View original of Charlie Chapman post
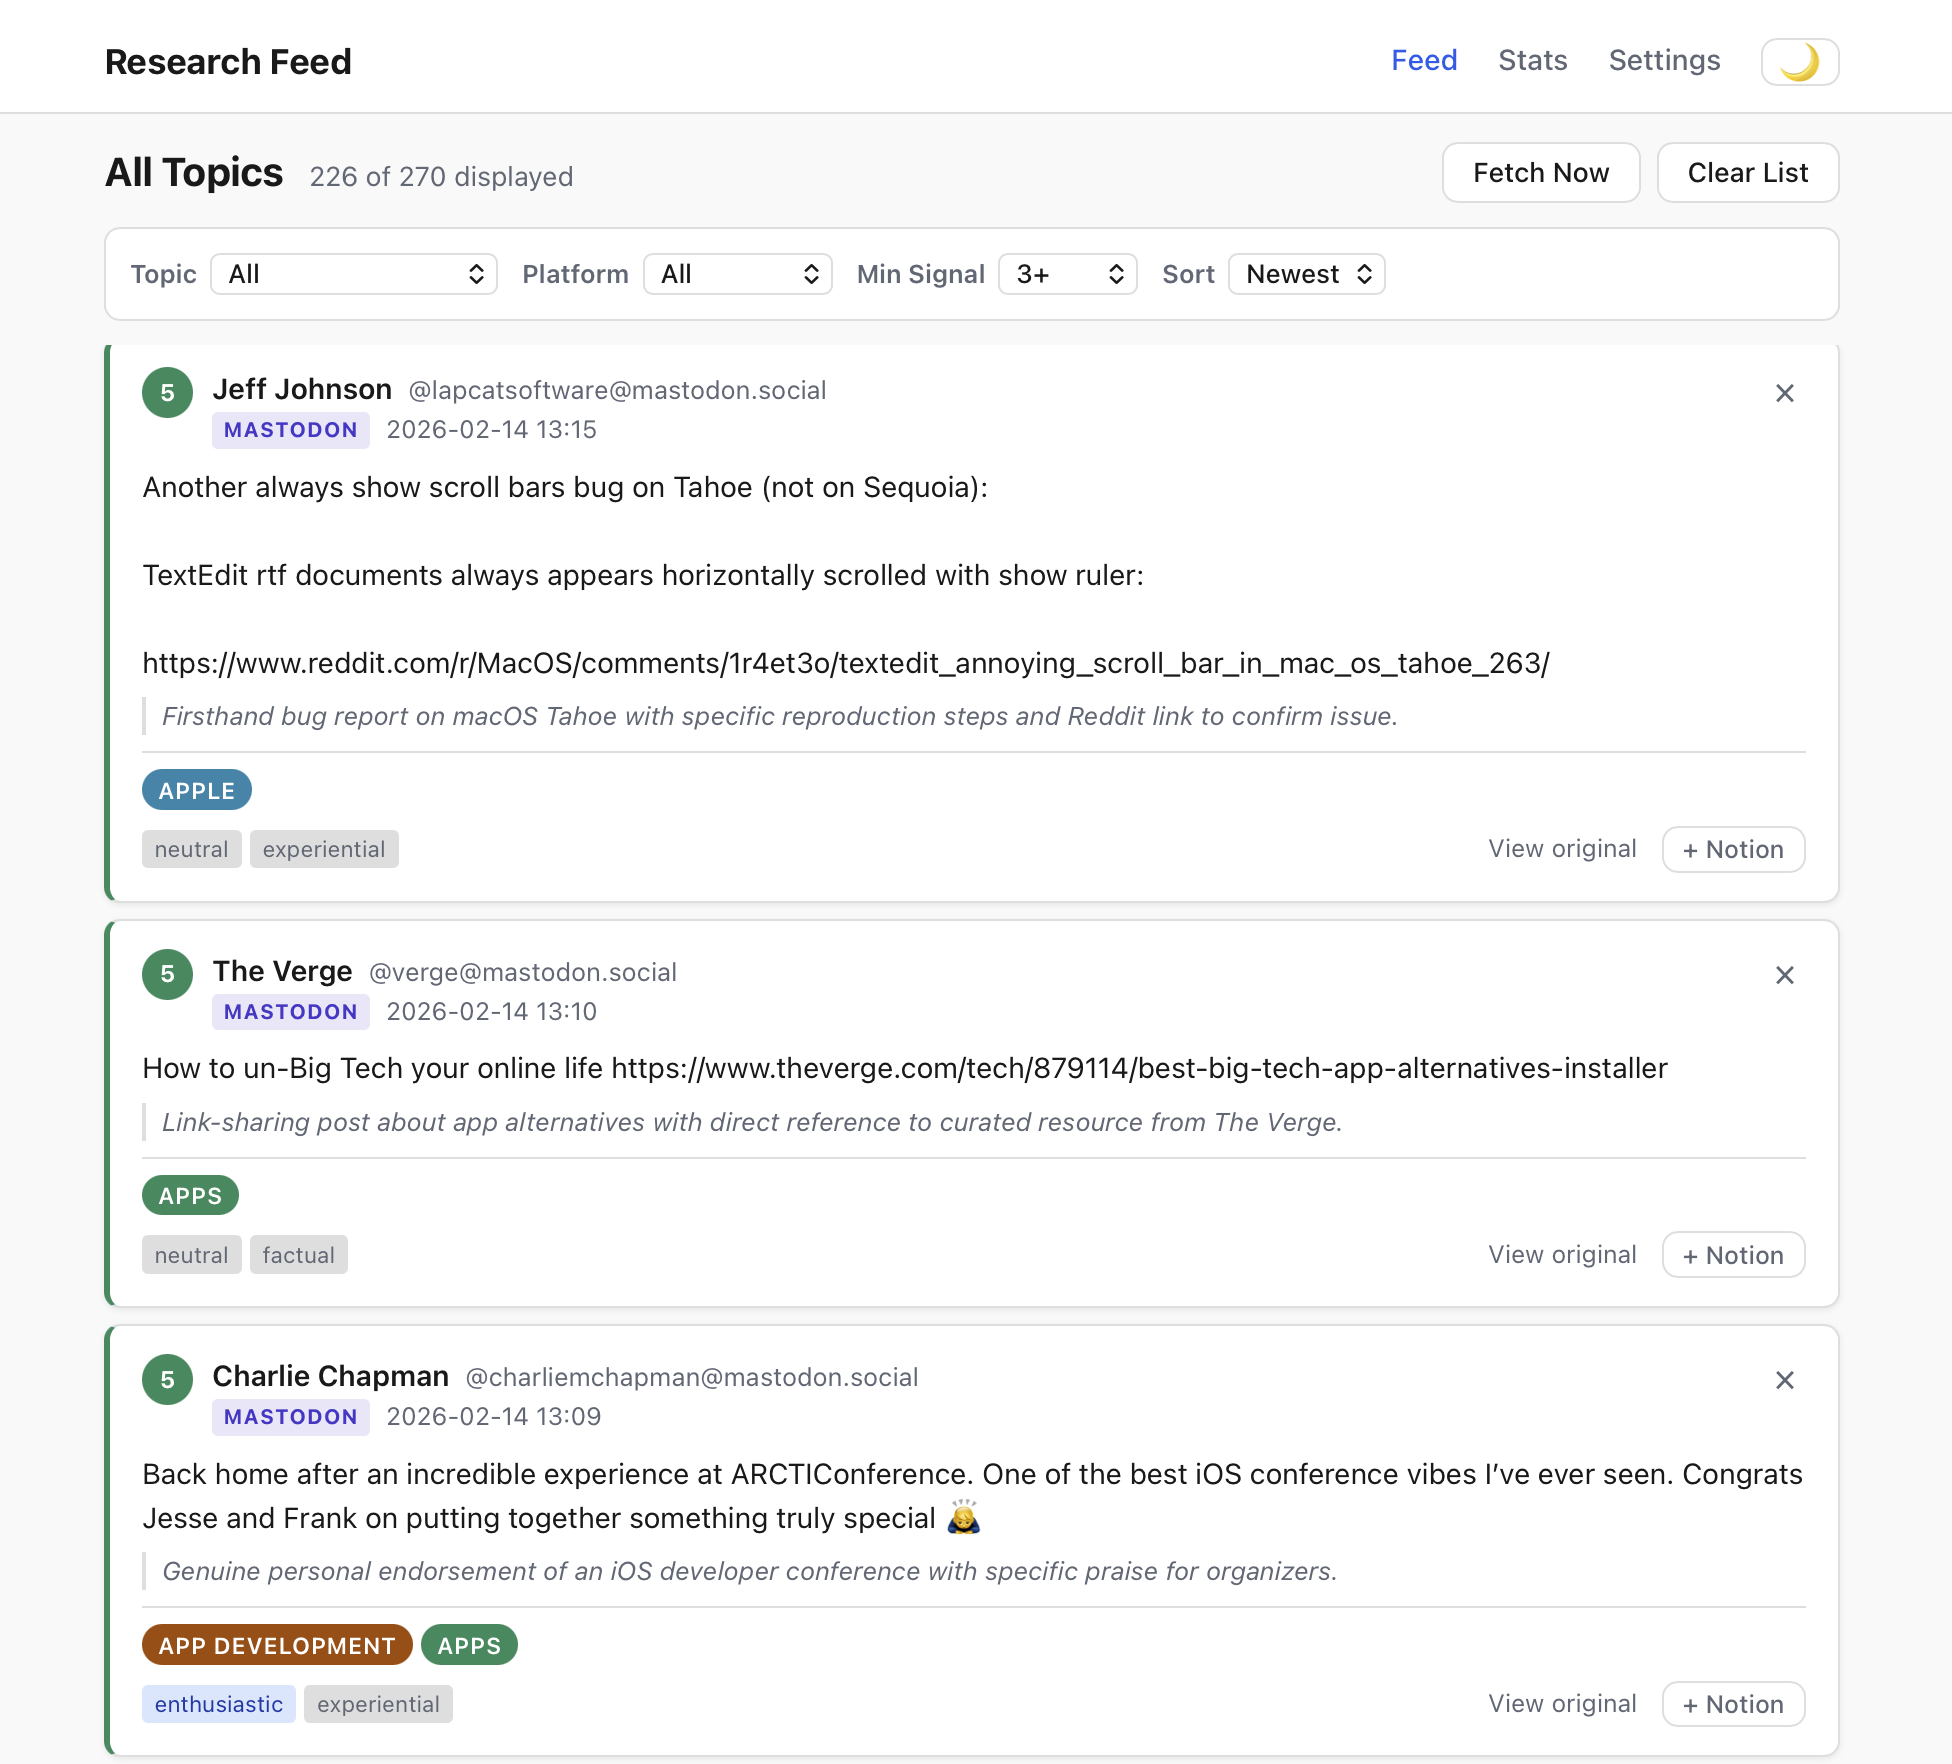 1562,1704
